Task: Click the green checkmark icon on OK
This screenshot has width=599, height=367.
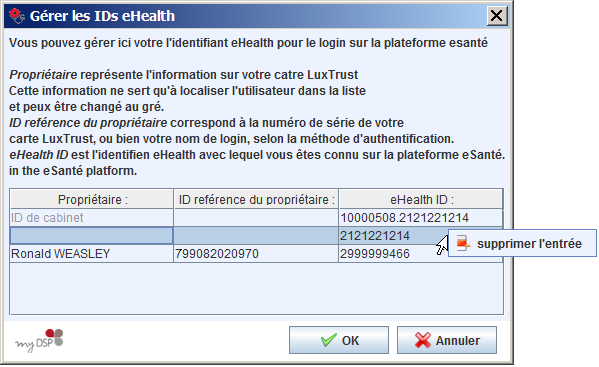Action: [x=329, y=340]
